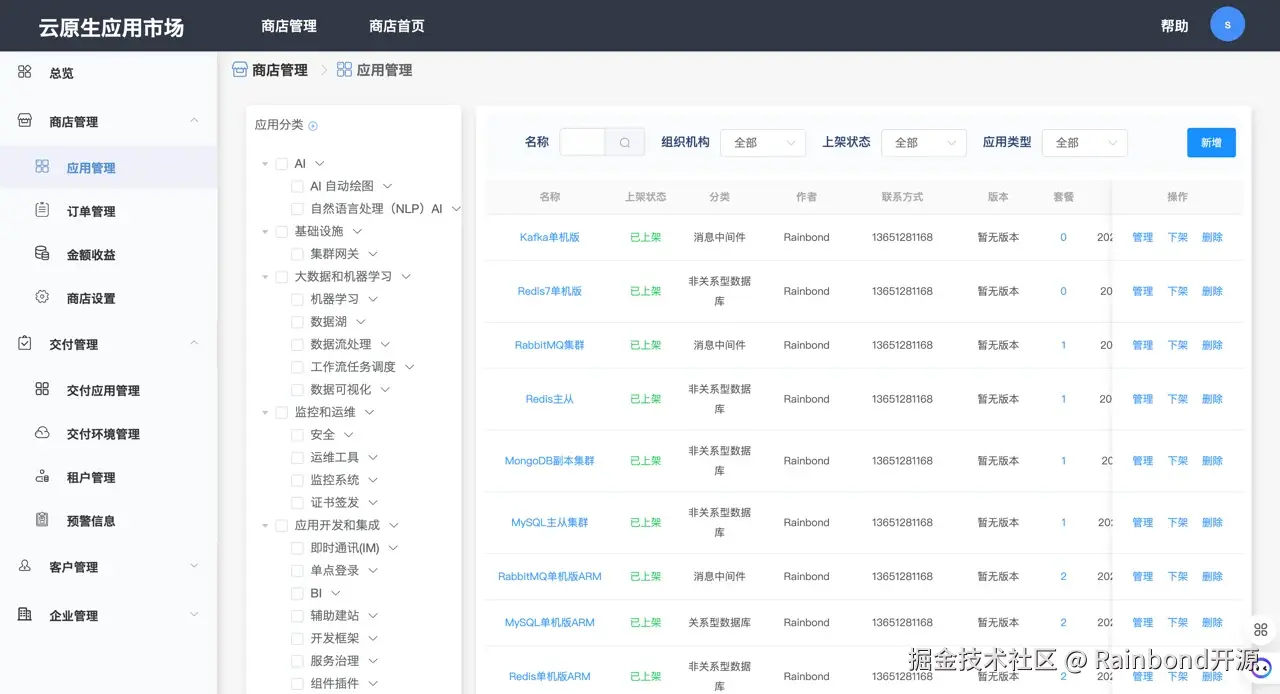The width and height of the screenshot is (1280, 694).
Task: Open 商店首页 in top navigation
Action: coord(397,26)
